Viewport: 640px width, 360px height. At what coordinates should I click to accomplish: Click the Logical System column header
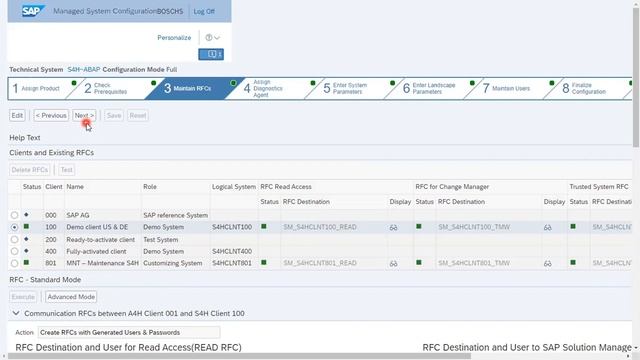pos(233,187)
